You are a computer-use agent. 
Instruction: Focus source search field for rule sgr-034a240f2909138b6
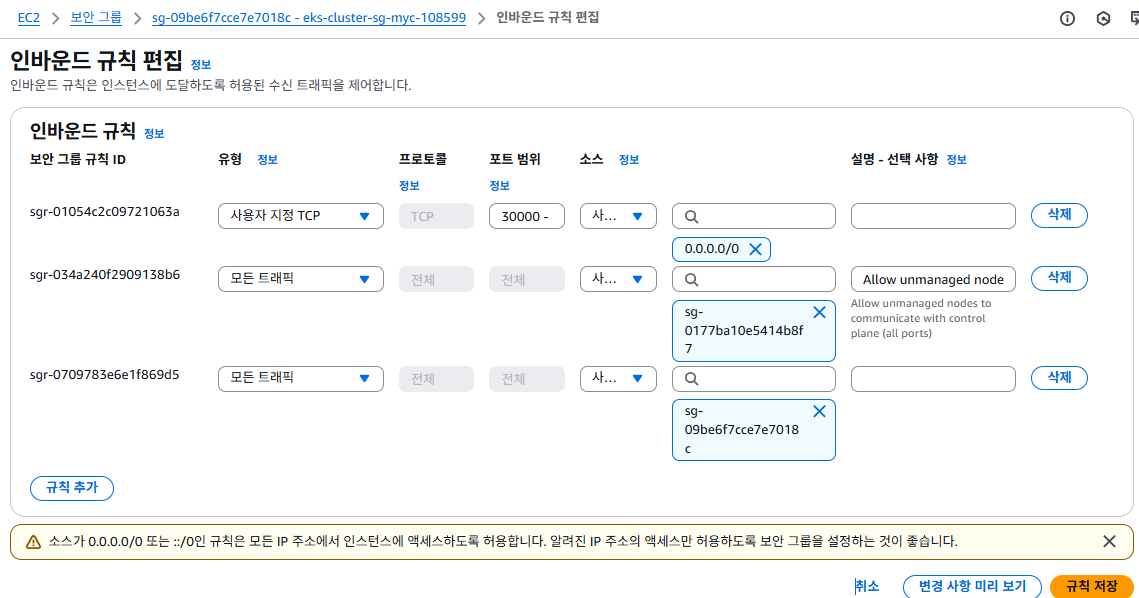tap(754, 279)
